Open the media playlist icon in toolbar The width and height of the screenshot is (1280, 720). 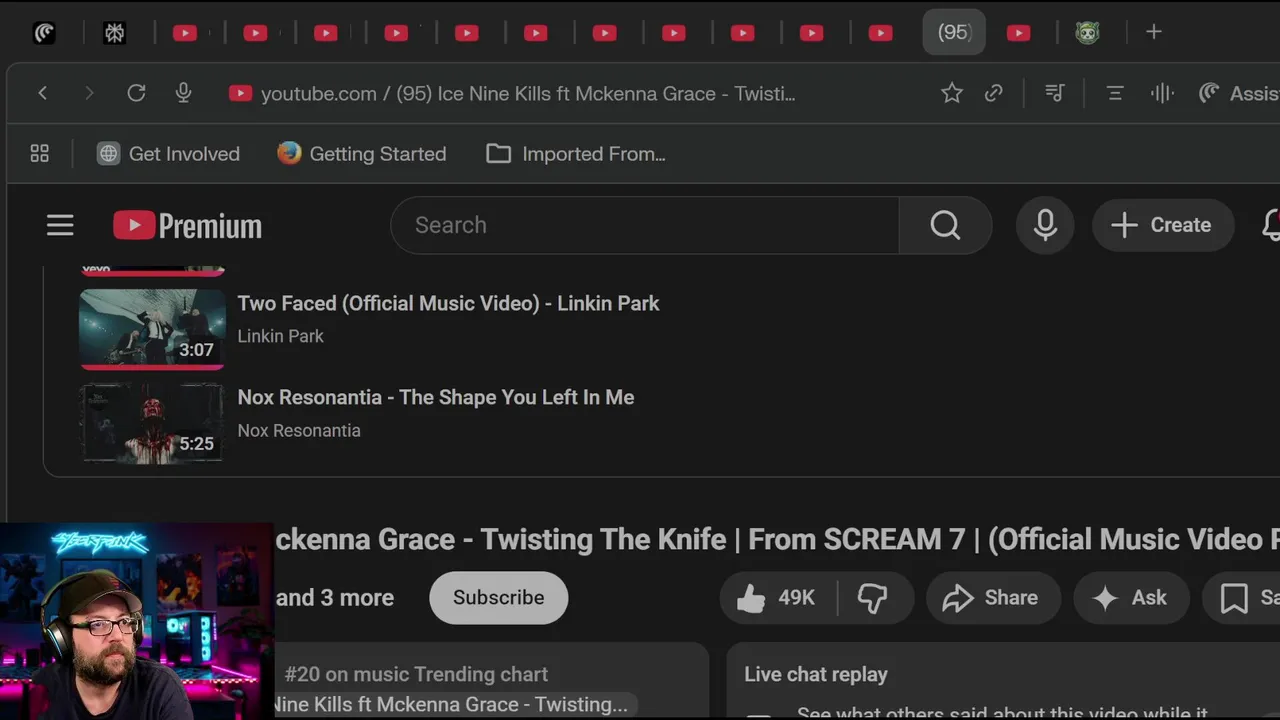coord(1054,93)
